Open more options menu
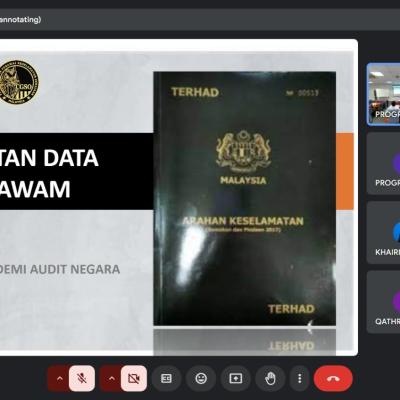 click(300, 378)
